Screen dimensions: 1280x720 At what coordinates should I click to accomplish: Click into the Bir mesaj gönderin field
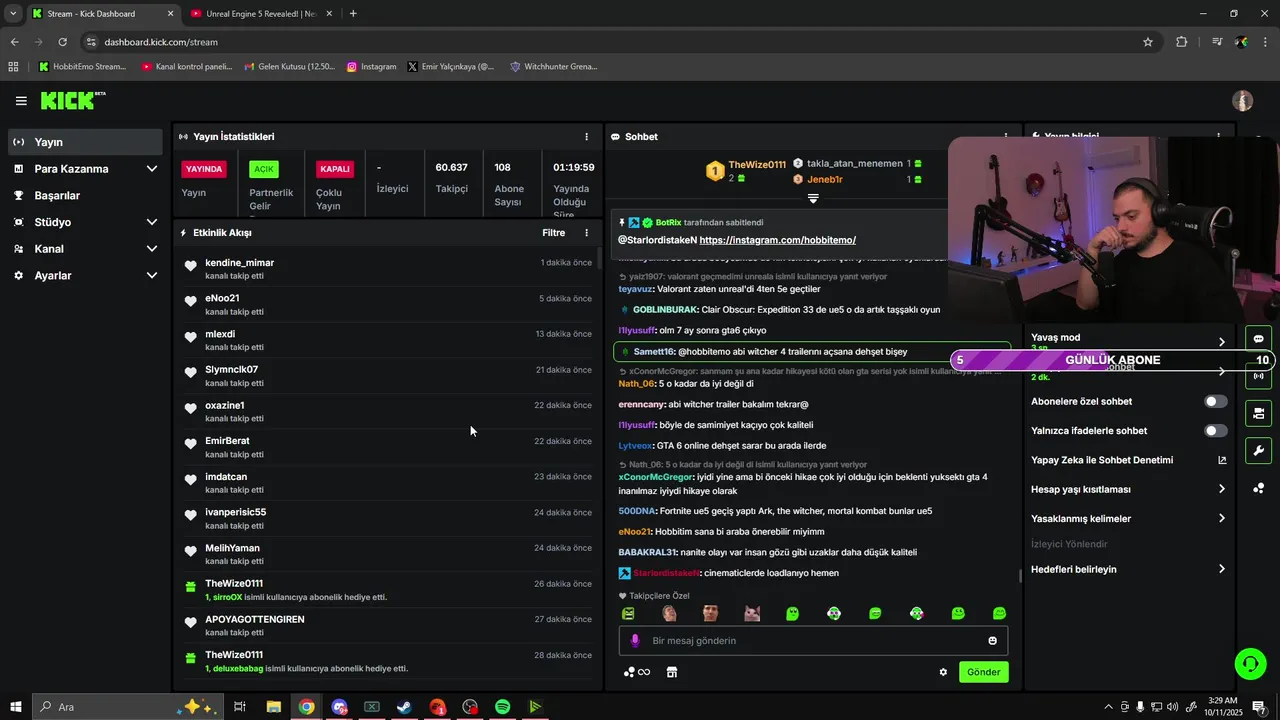click(813, 641)
